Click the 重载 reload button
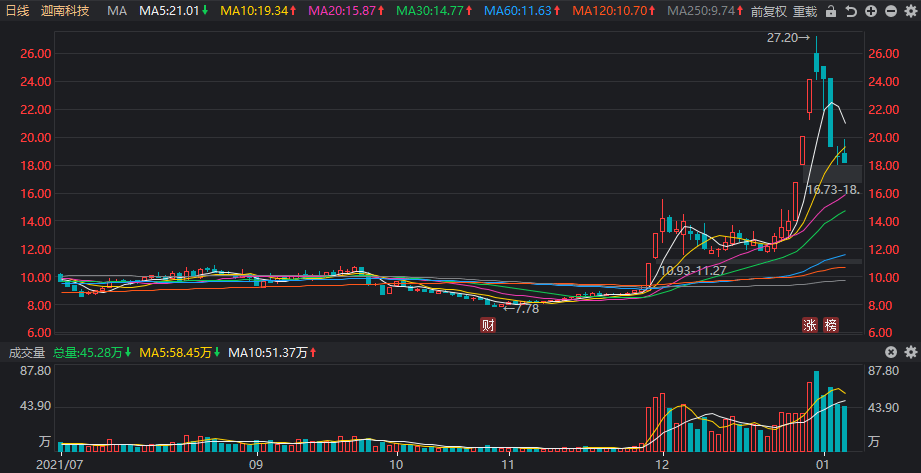 pos(805,11)
